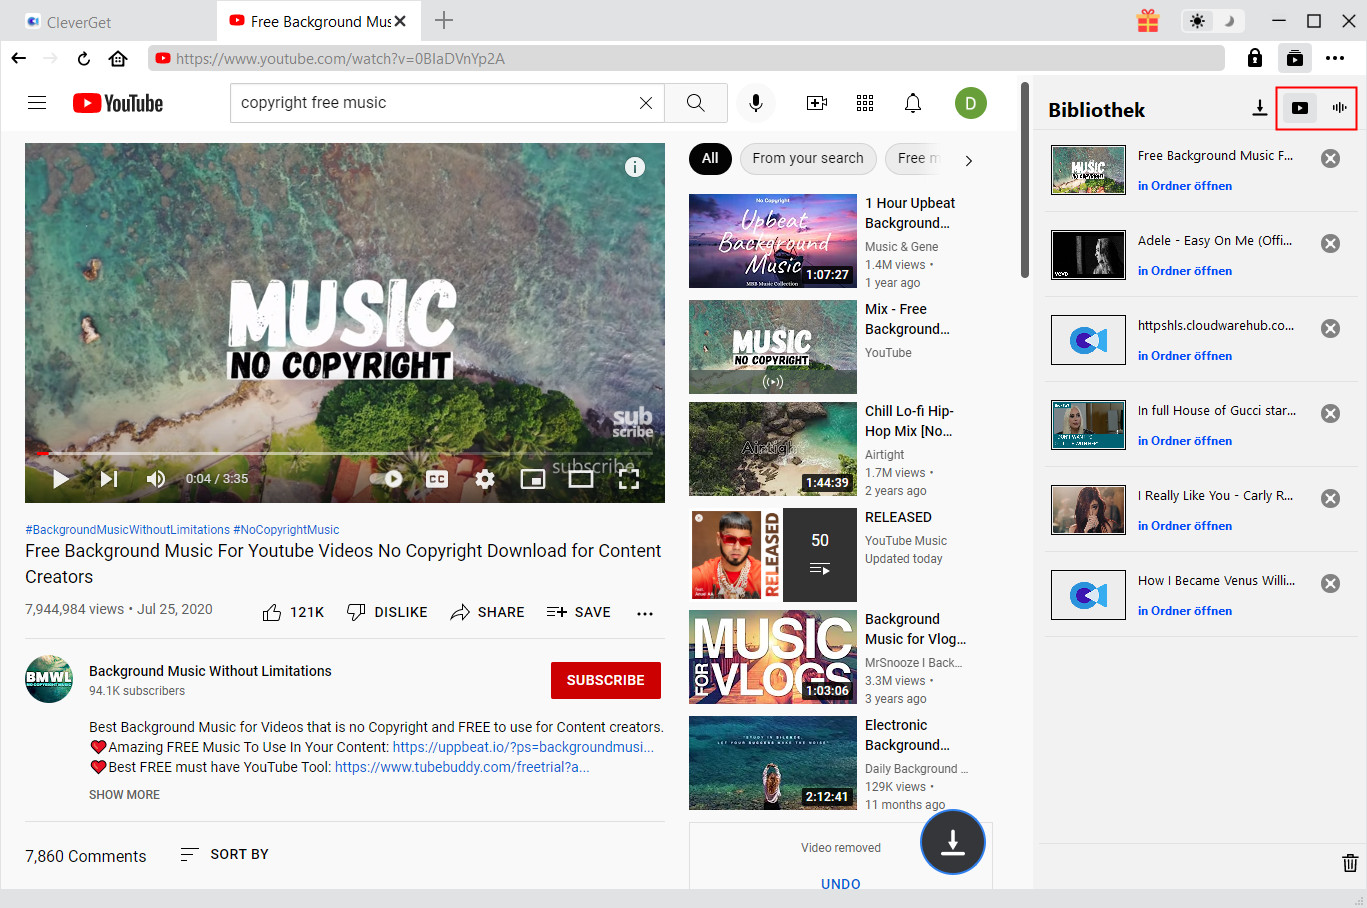Select the 'From your search' filter chip
Screen dimensions: 1367x908
click(807, 158)
